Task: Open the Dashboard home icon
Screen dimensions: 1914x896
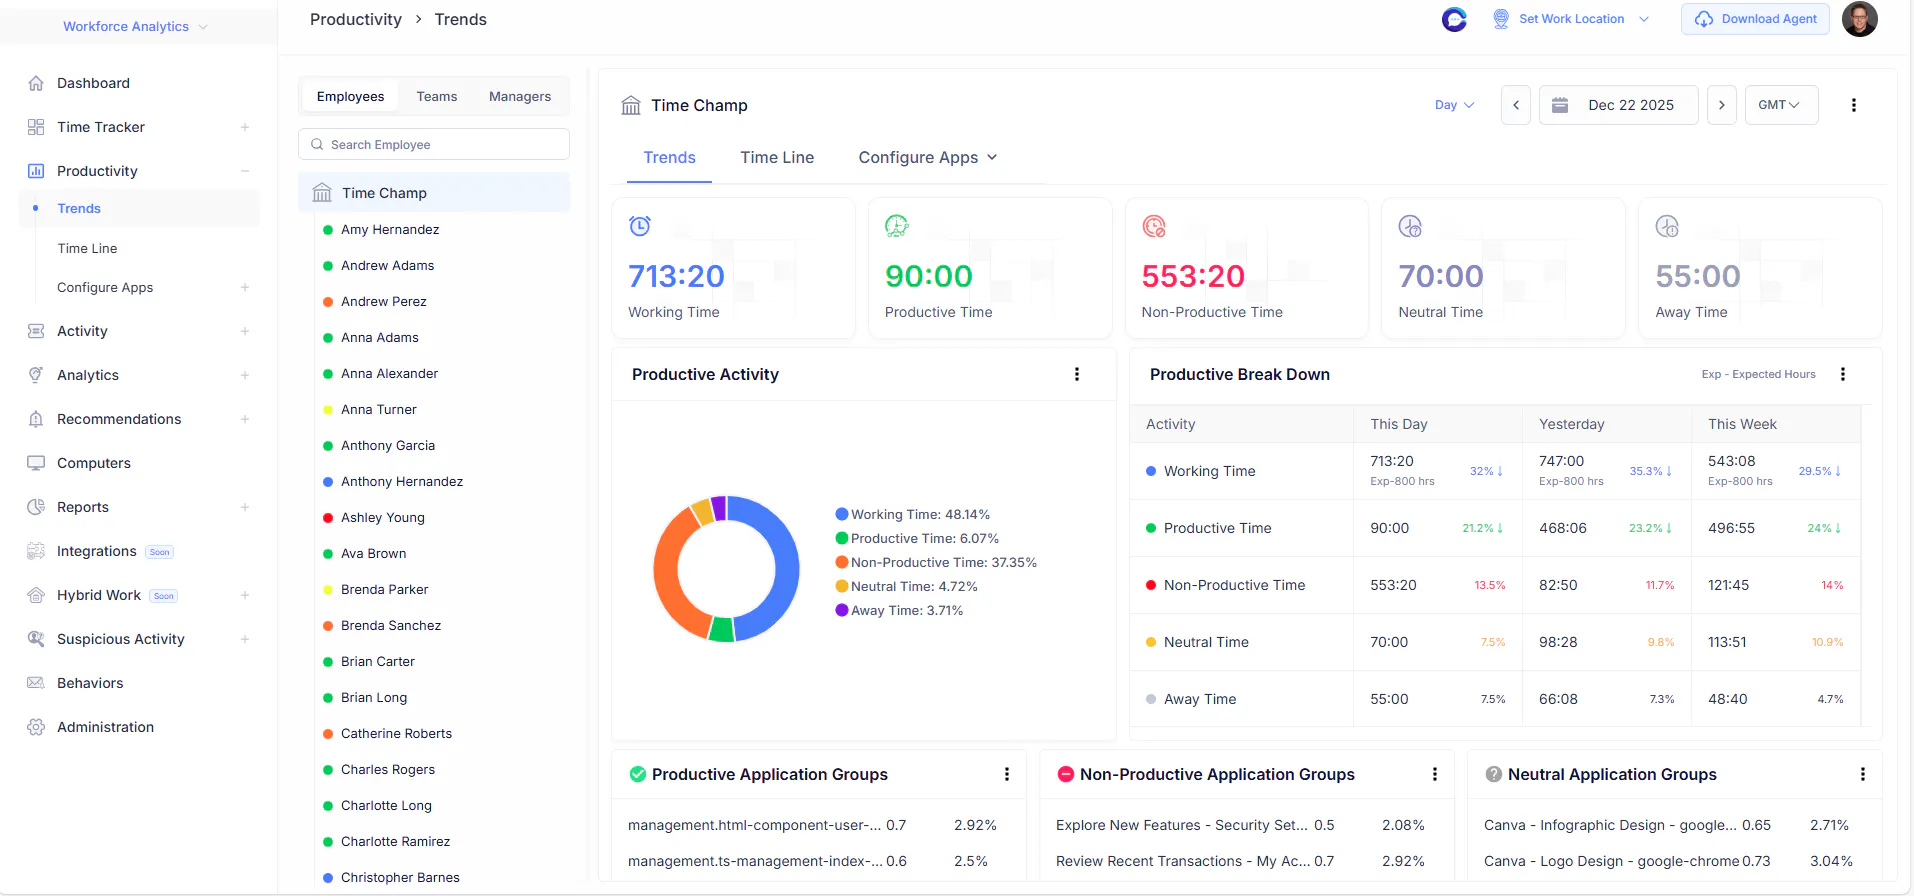Action: pyautogui.click(x=36, y=83)
